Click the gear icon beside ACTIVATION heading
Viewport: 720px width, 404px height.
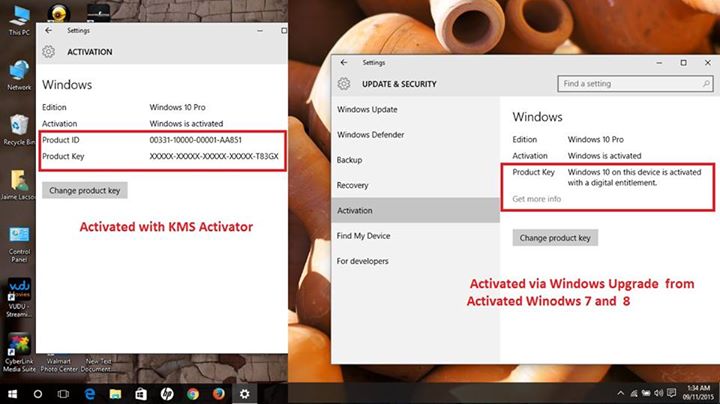[x=48, y=51]
